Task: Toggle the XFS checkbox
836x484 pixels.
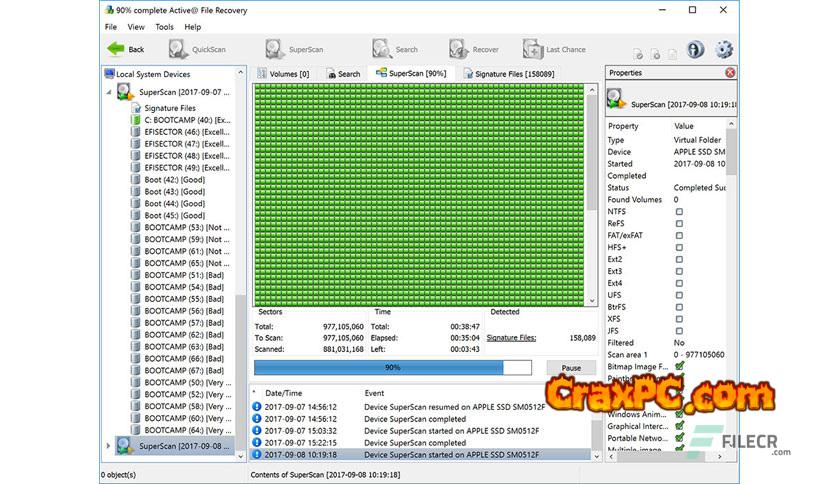Action: pyautogui.click(x=679, y=319)
